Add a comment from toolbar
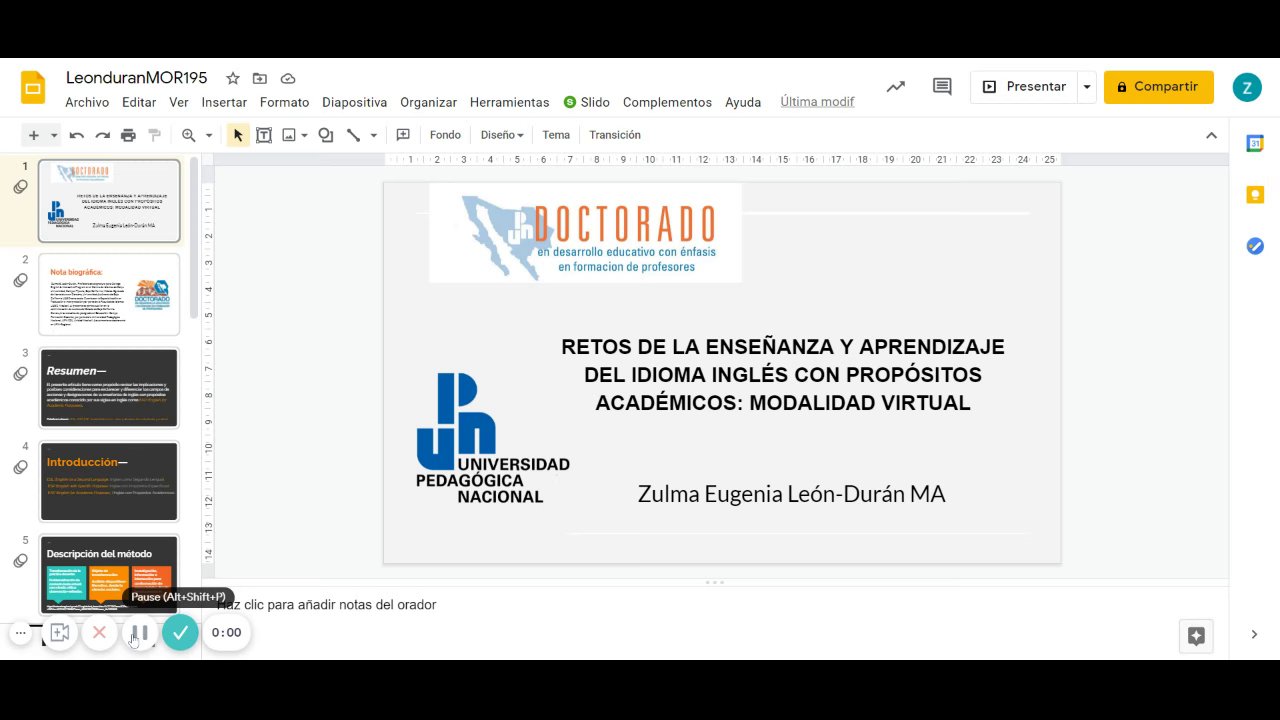The image size is (1280, 720). pyautogui.click(x=403, y=135)
